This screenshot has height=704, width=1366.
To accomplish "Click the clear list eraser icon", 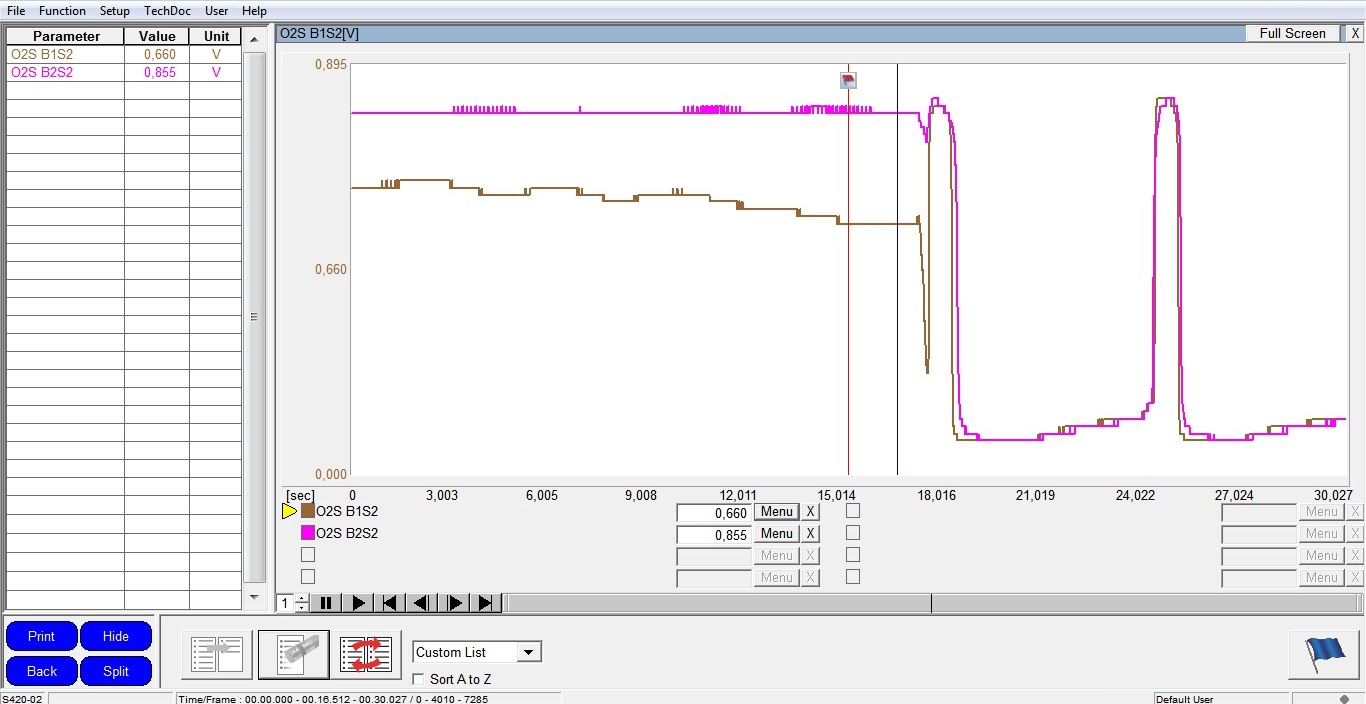I will pos(293,655).
